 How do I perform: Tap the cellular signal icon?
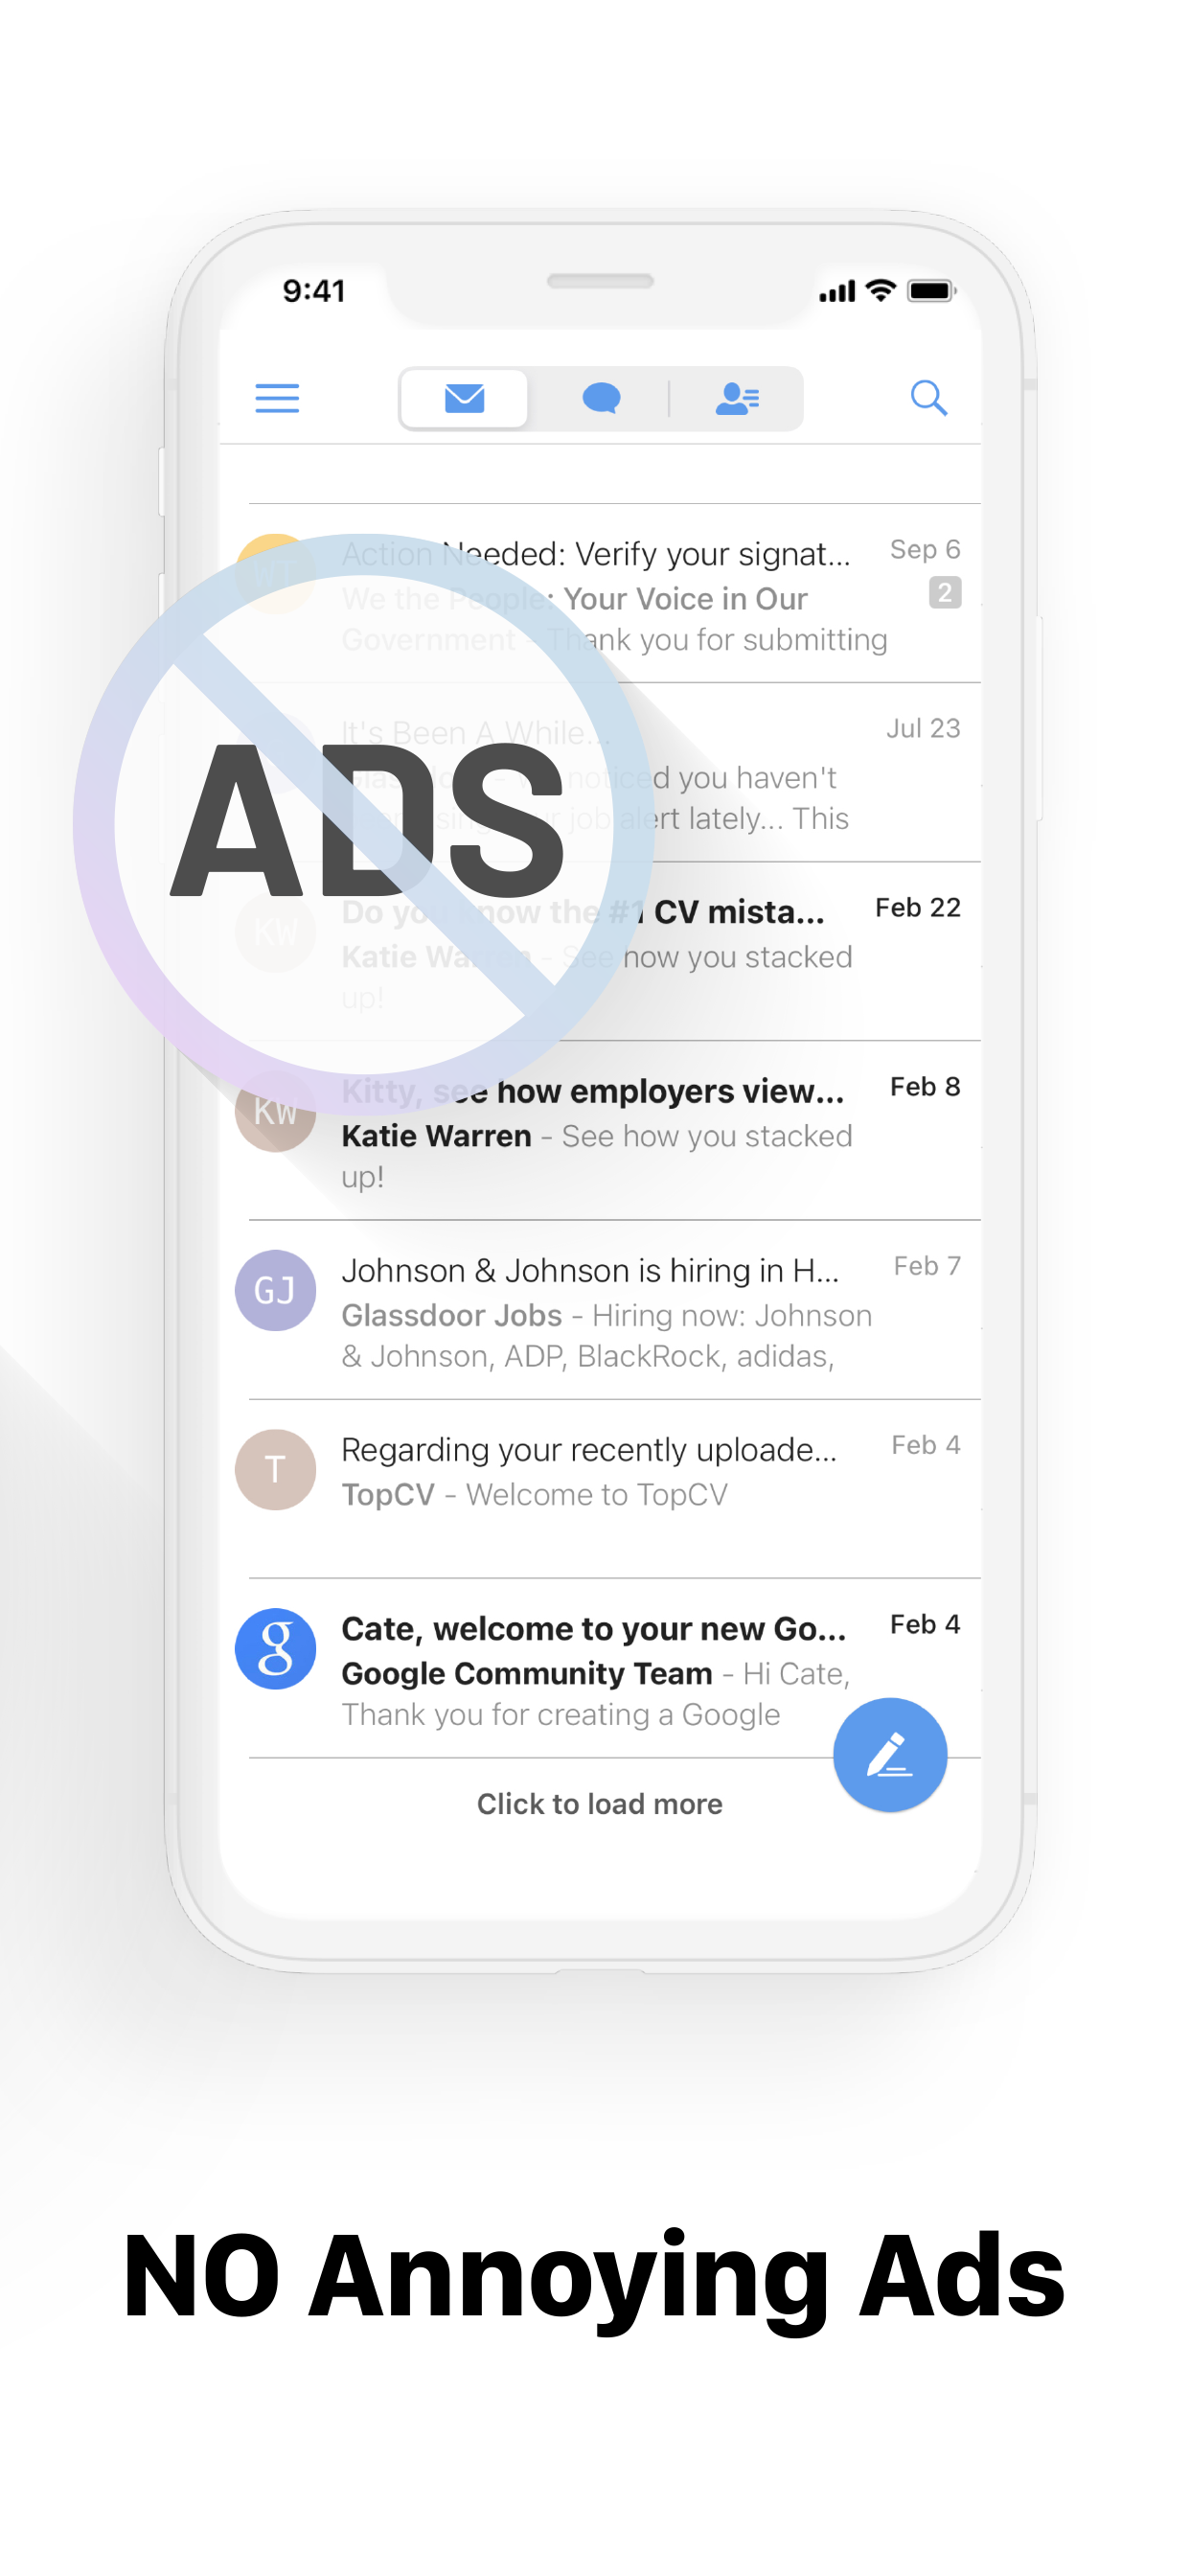(837, 291)
